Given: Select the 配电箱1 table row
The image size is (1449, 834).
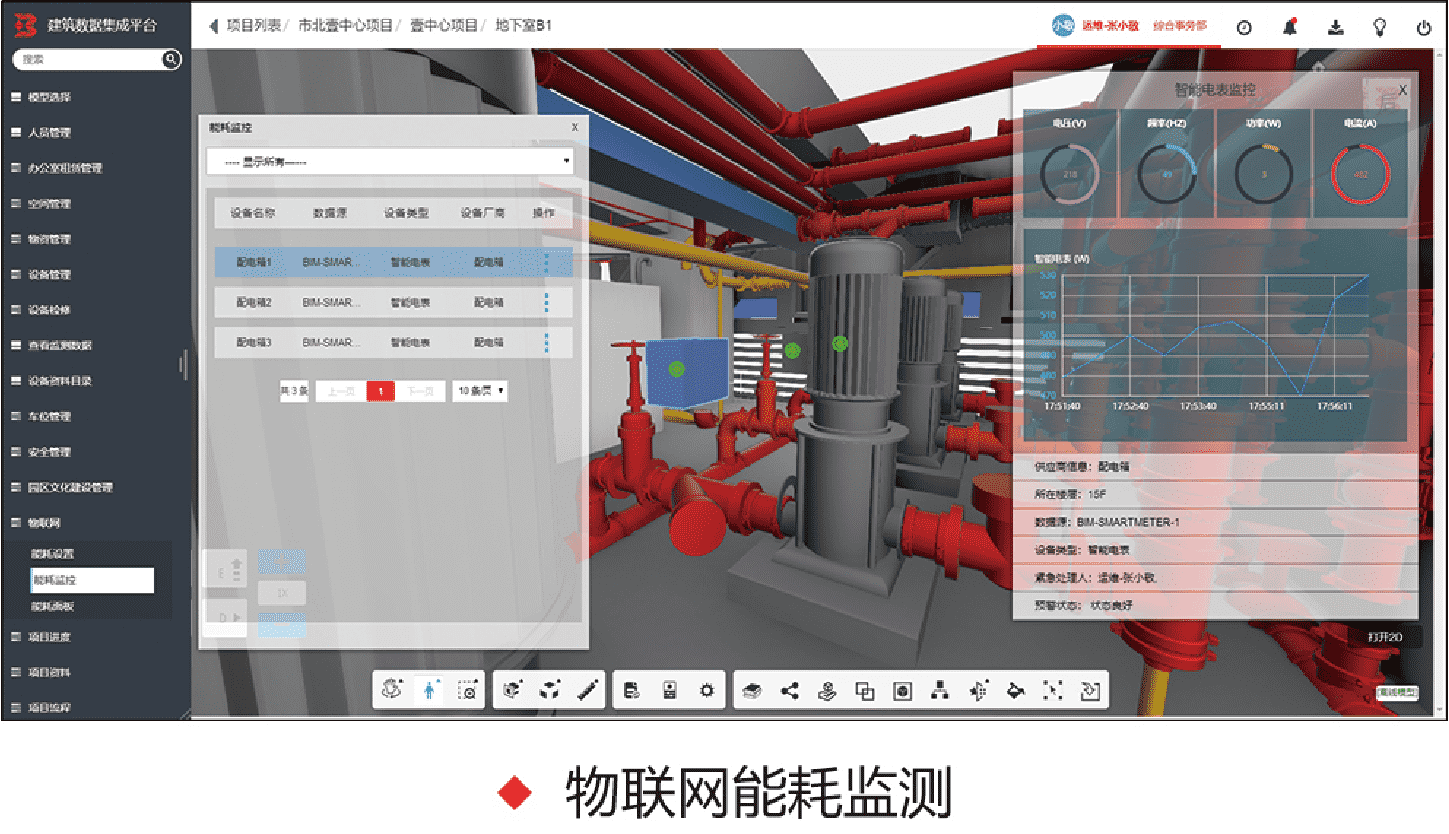Looking at the screenshot, I should (x=393, y=263).
